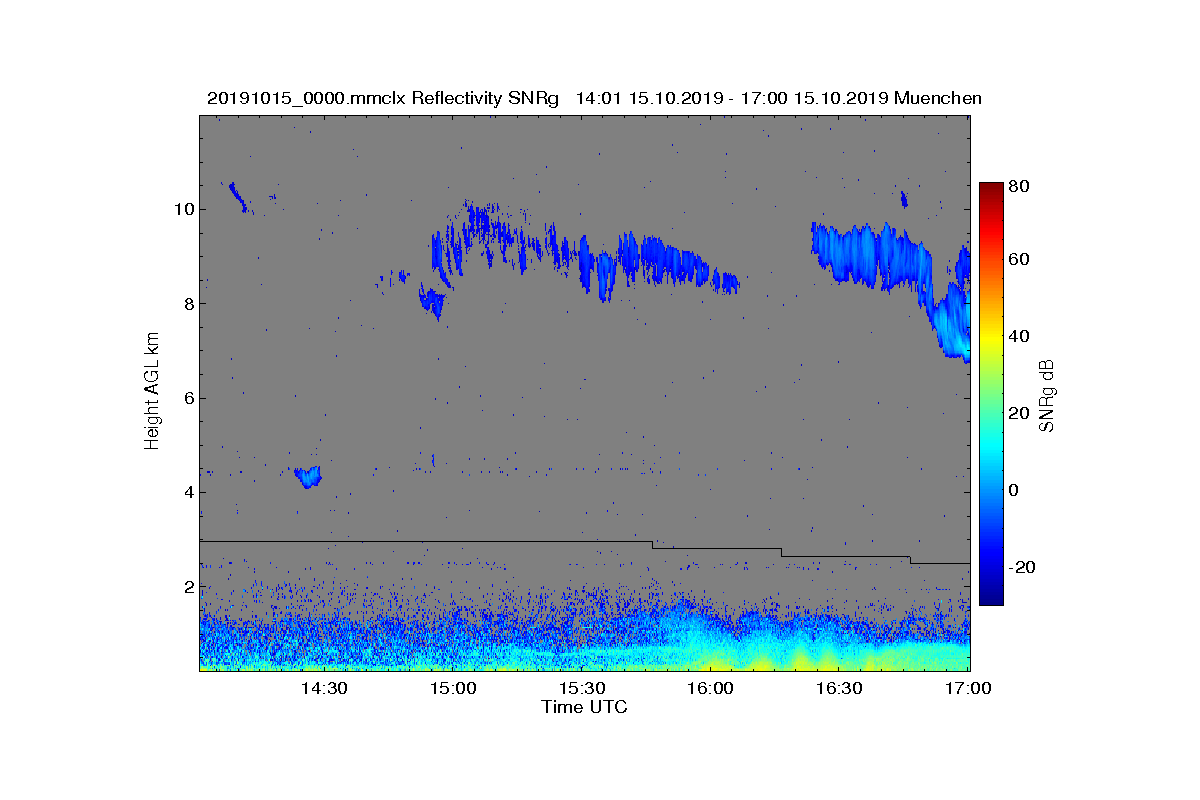Click the height tick label 2
Screen dimensions: 1200x800
coord(188,587)
